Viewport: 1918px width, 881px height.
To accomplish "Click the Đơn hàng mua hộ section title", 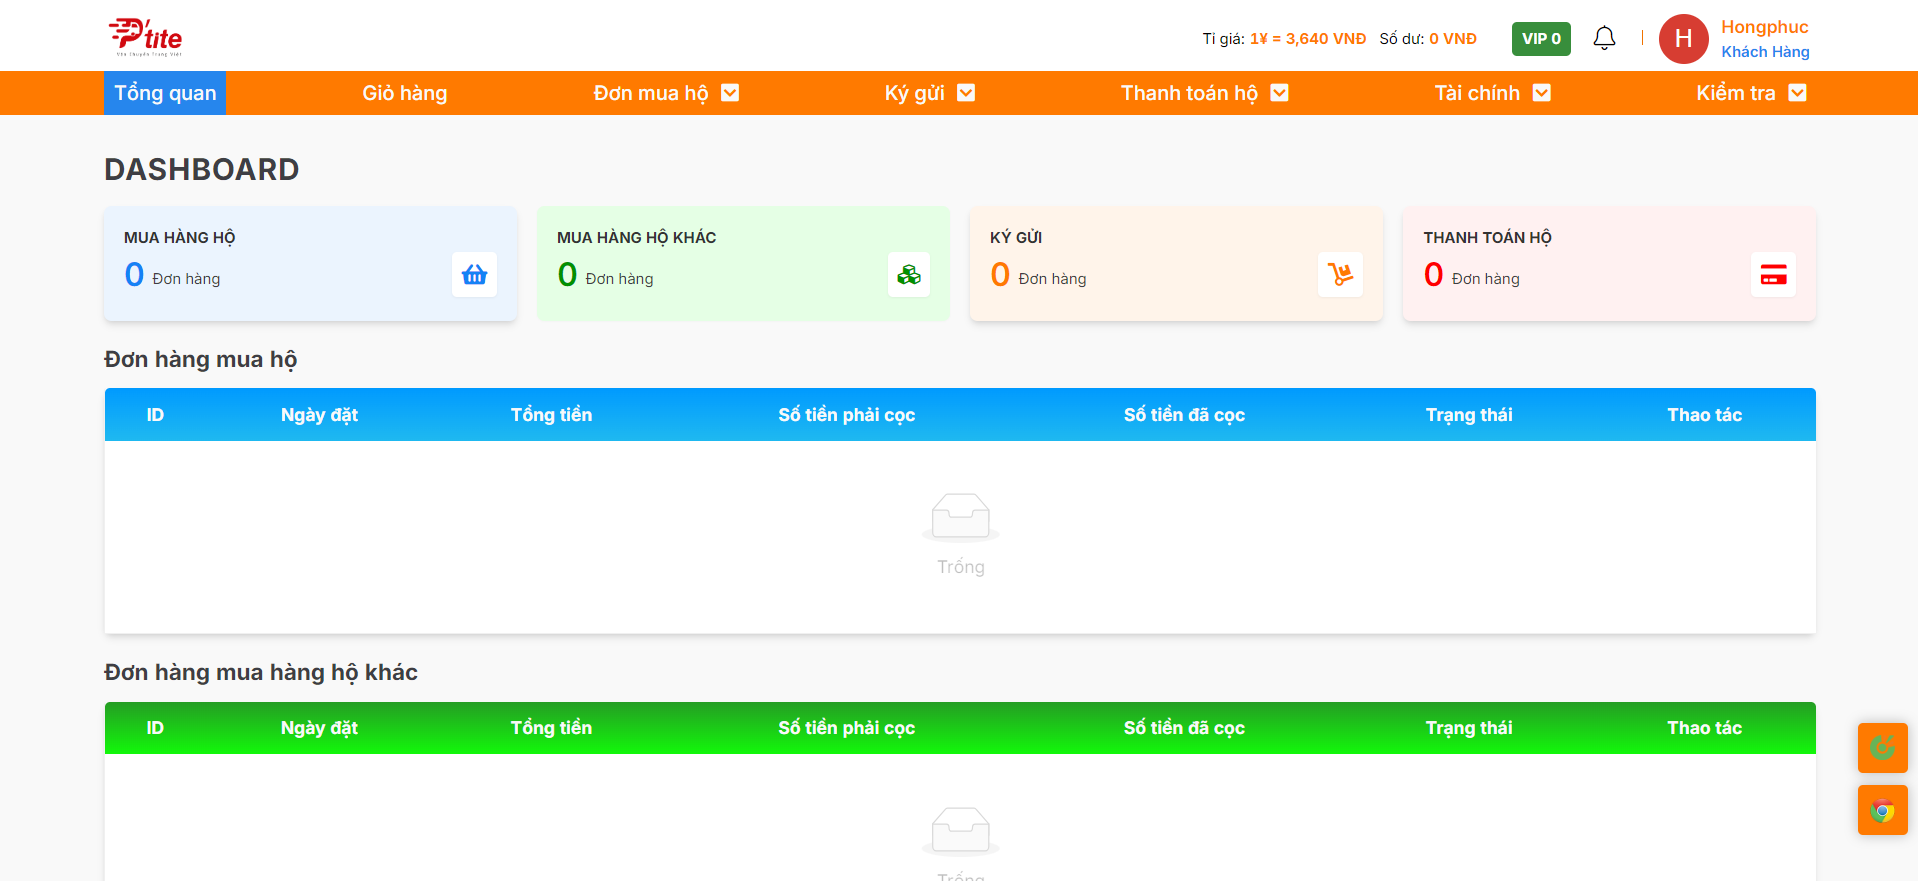I will 201,359.
